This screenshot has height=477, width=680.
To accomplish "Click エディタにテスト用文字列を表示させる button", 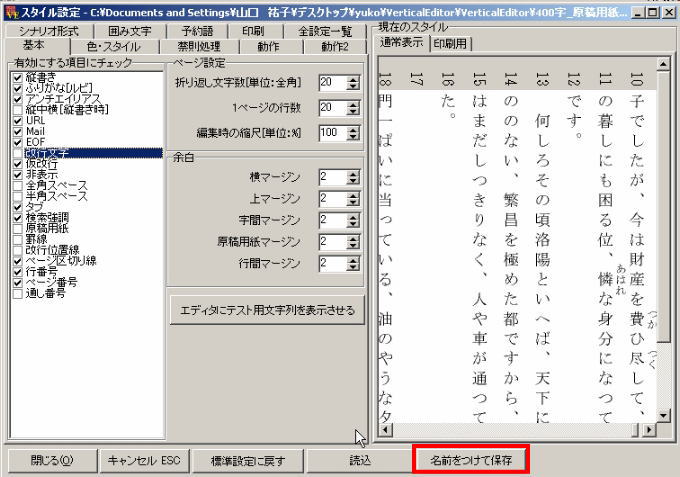I will click(x=267, y=310).
